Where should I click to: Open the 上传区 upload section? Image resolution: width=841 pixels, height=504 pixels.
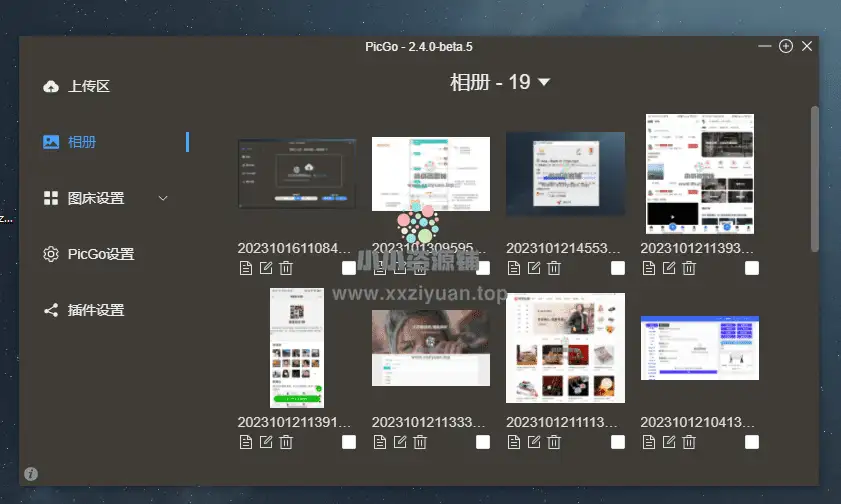(x=88, y=86)
